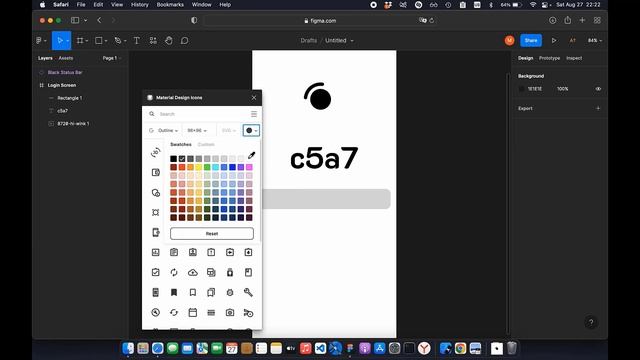Image resolution: width=640 pixels, height=360 pixels.
Task: Click the help question mark button
Action: 591,322
